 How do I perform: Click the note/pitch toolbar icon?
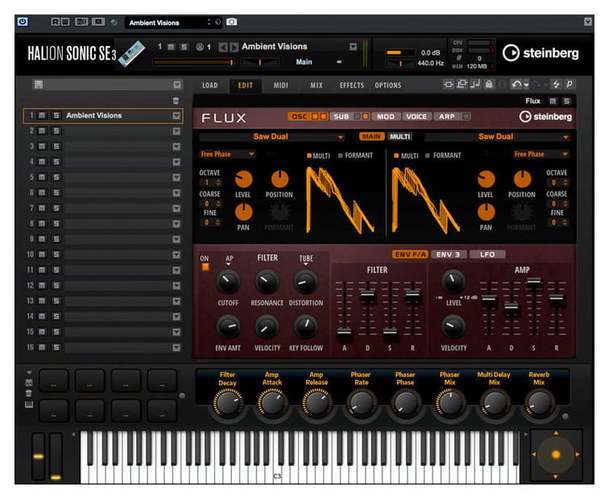(x=475, y=84)
